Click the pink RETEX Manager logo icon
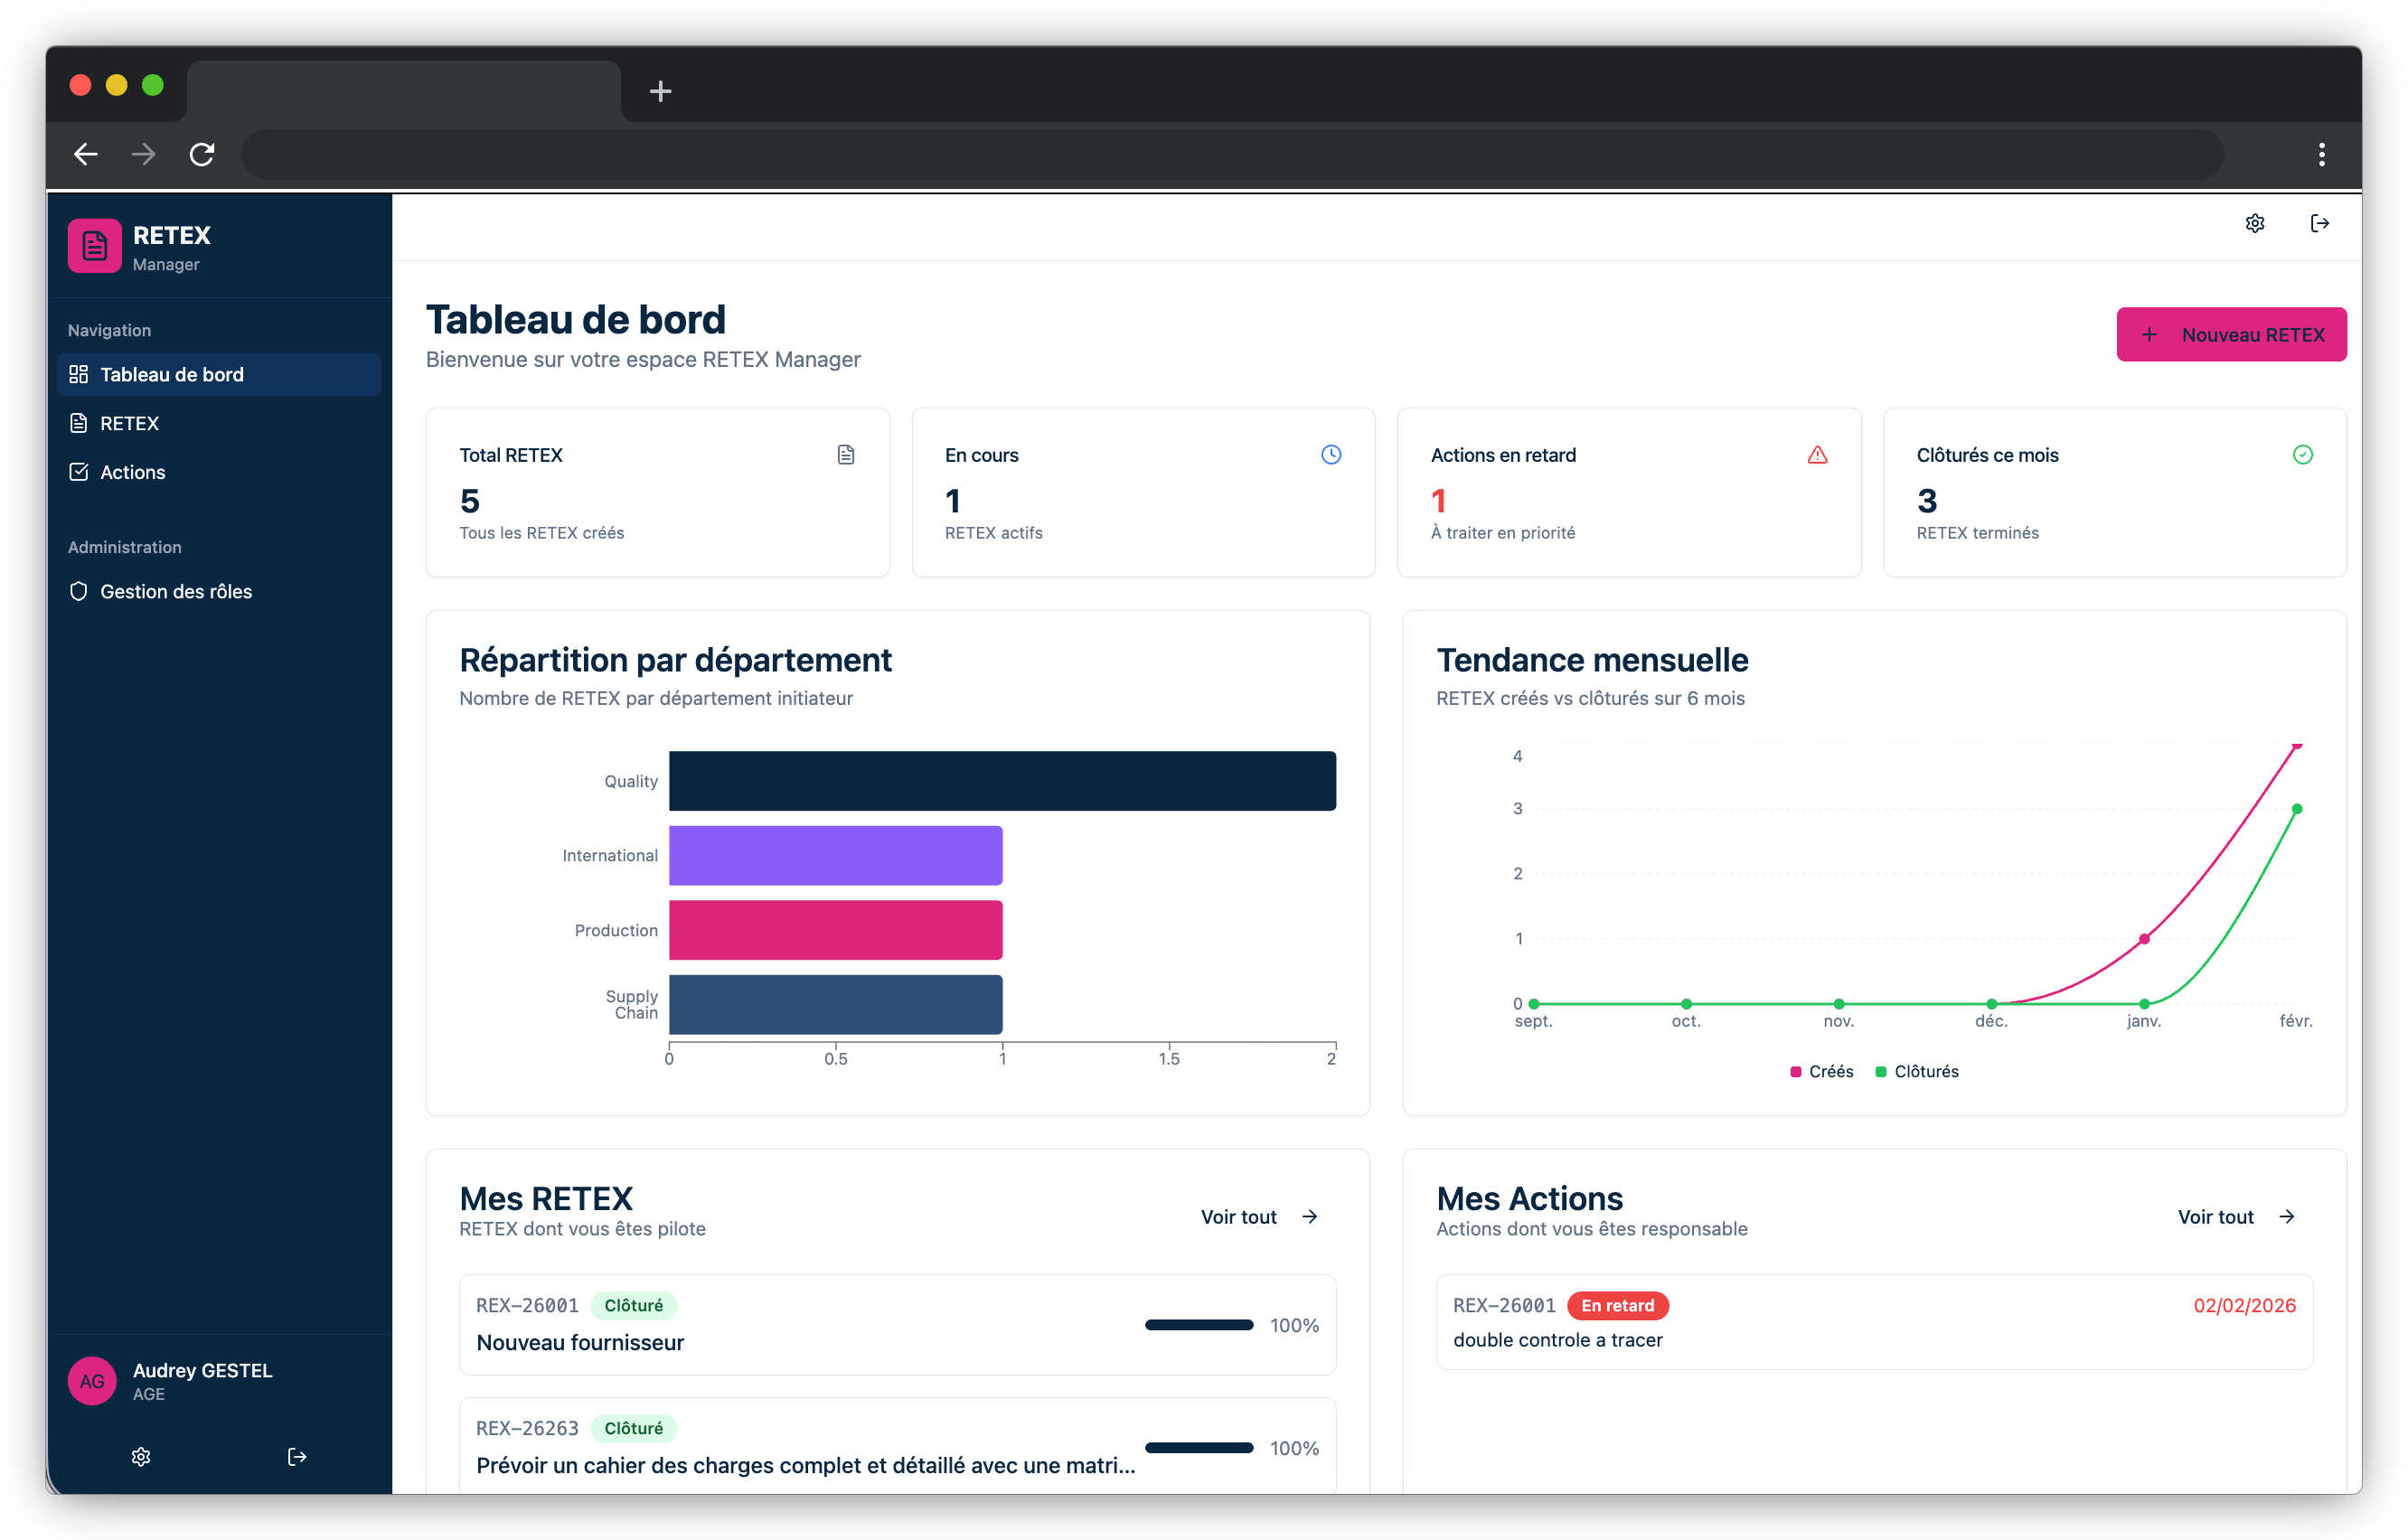The height and width of the screenshot is (1540, 2408). pos(93,244)
